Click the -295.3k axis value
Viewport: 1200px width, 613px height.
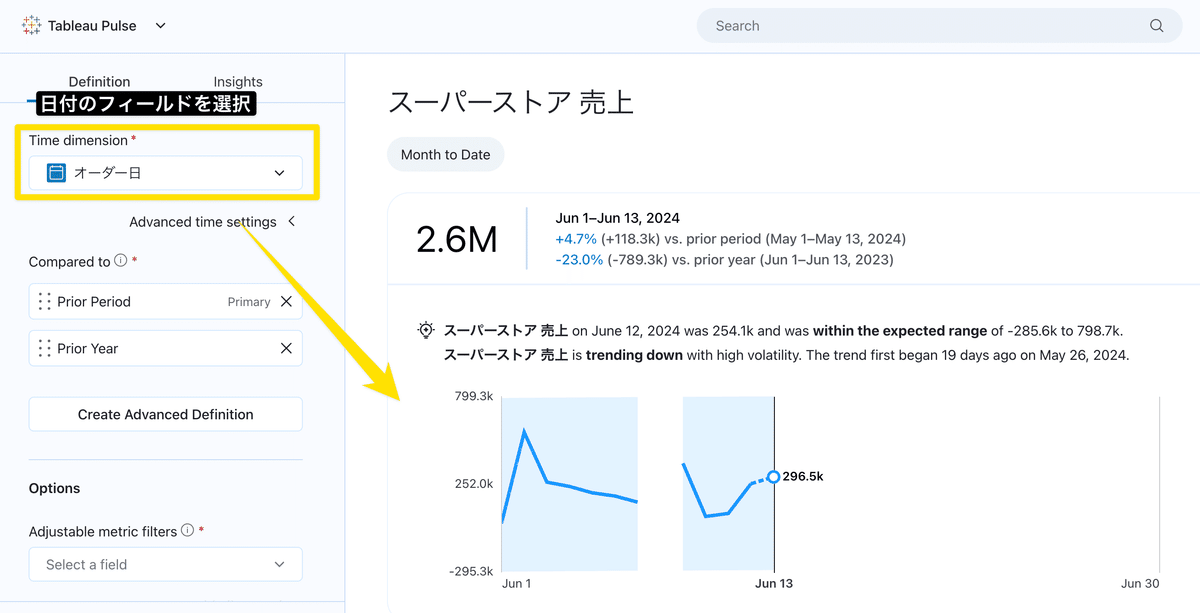(x=472, y=571)
